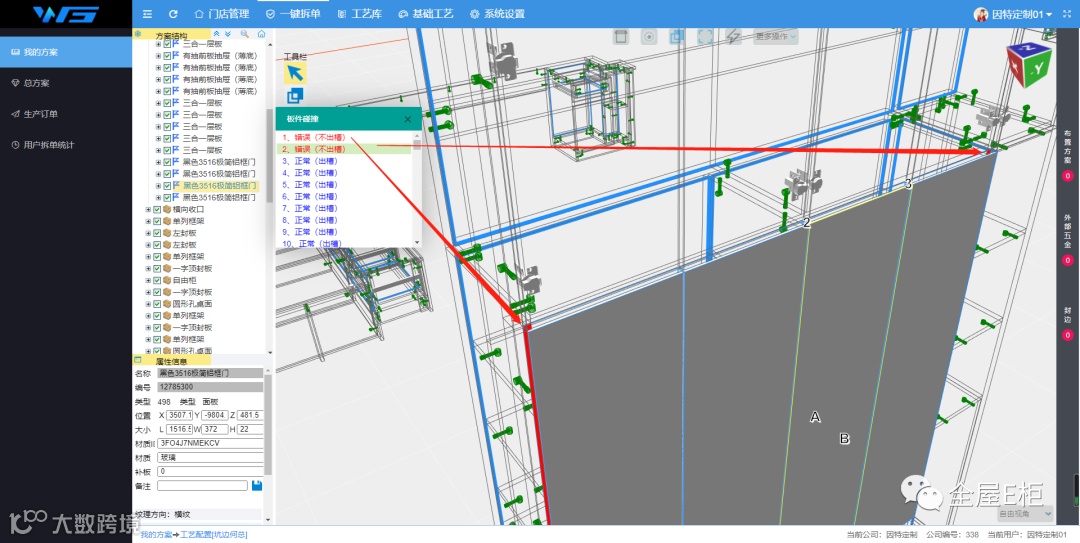Viewport: 1080px width, 543px height.
Task: Click the fit-to-frame brackets icon in viewport toolbar
Action: [x=705, y=37]
